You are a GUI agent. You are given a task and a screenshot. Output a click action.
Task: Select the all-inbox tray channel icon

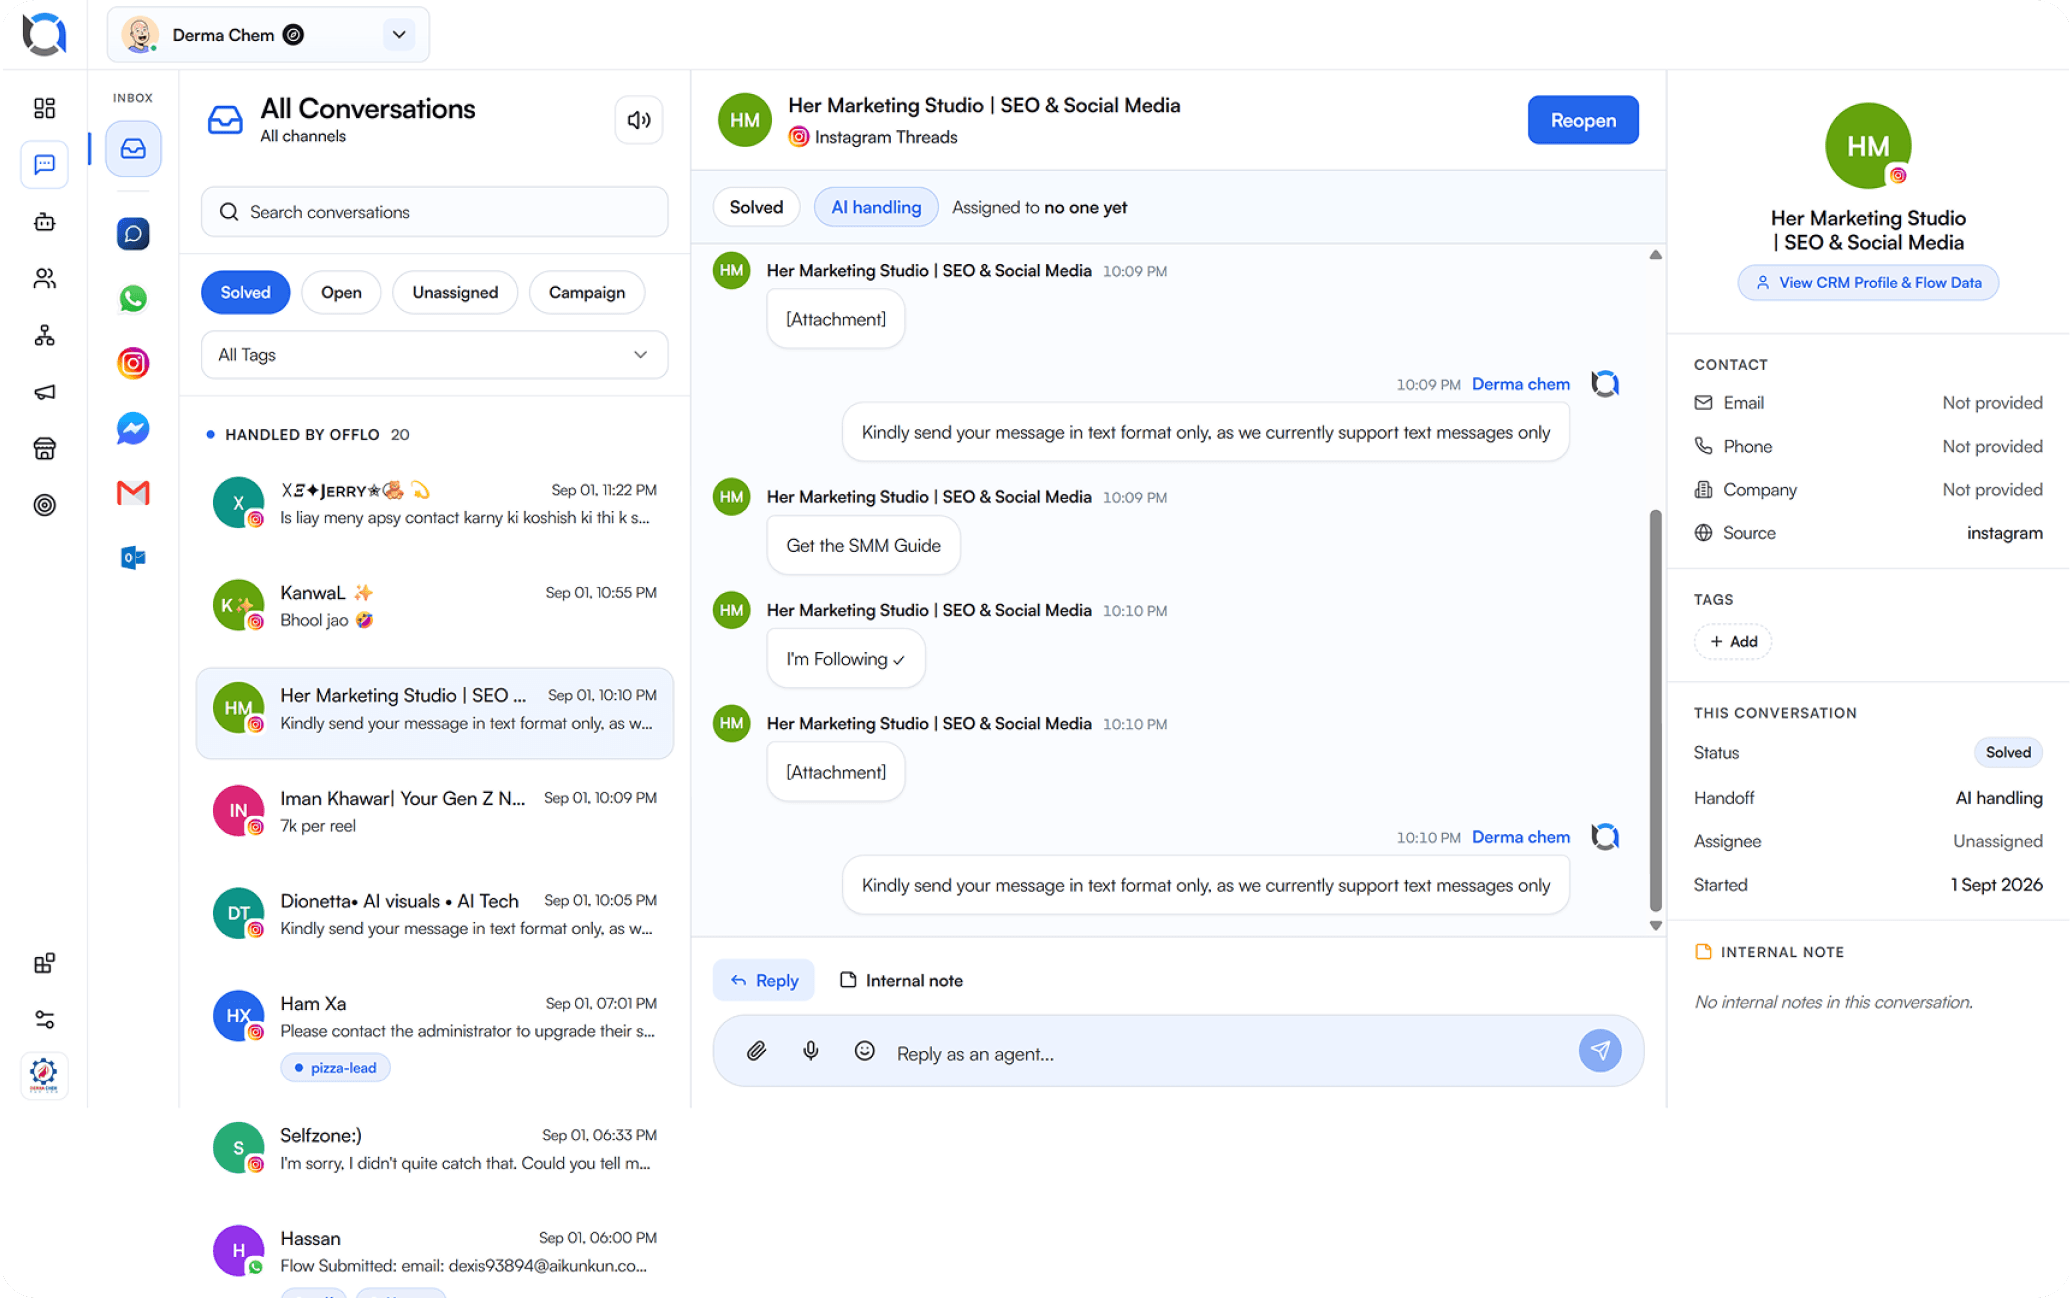133,149
